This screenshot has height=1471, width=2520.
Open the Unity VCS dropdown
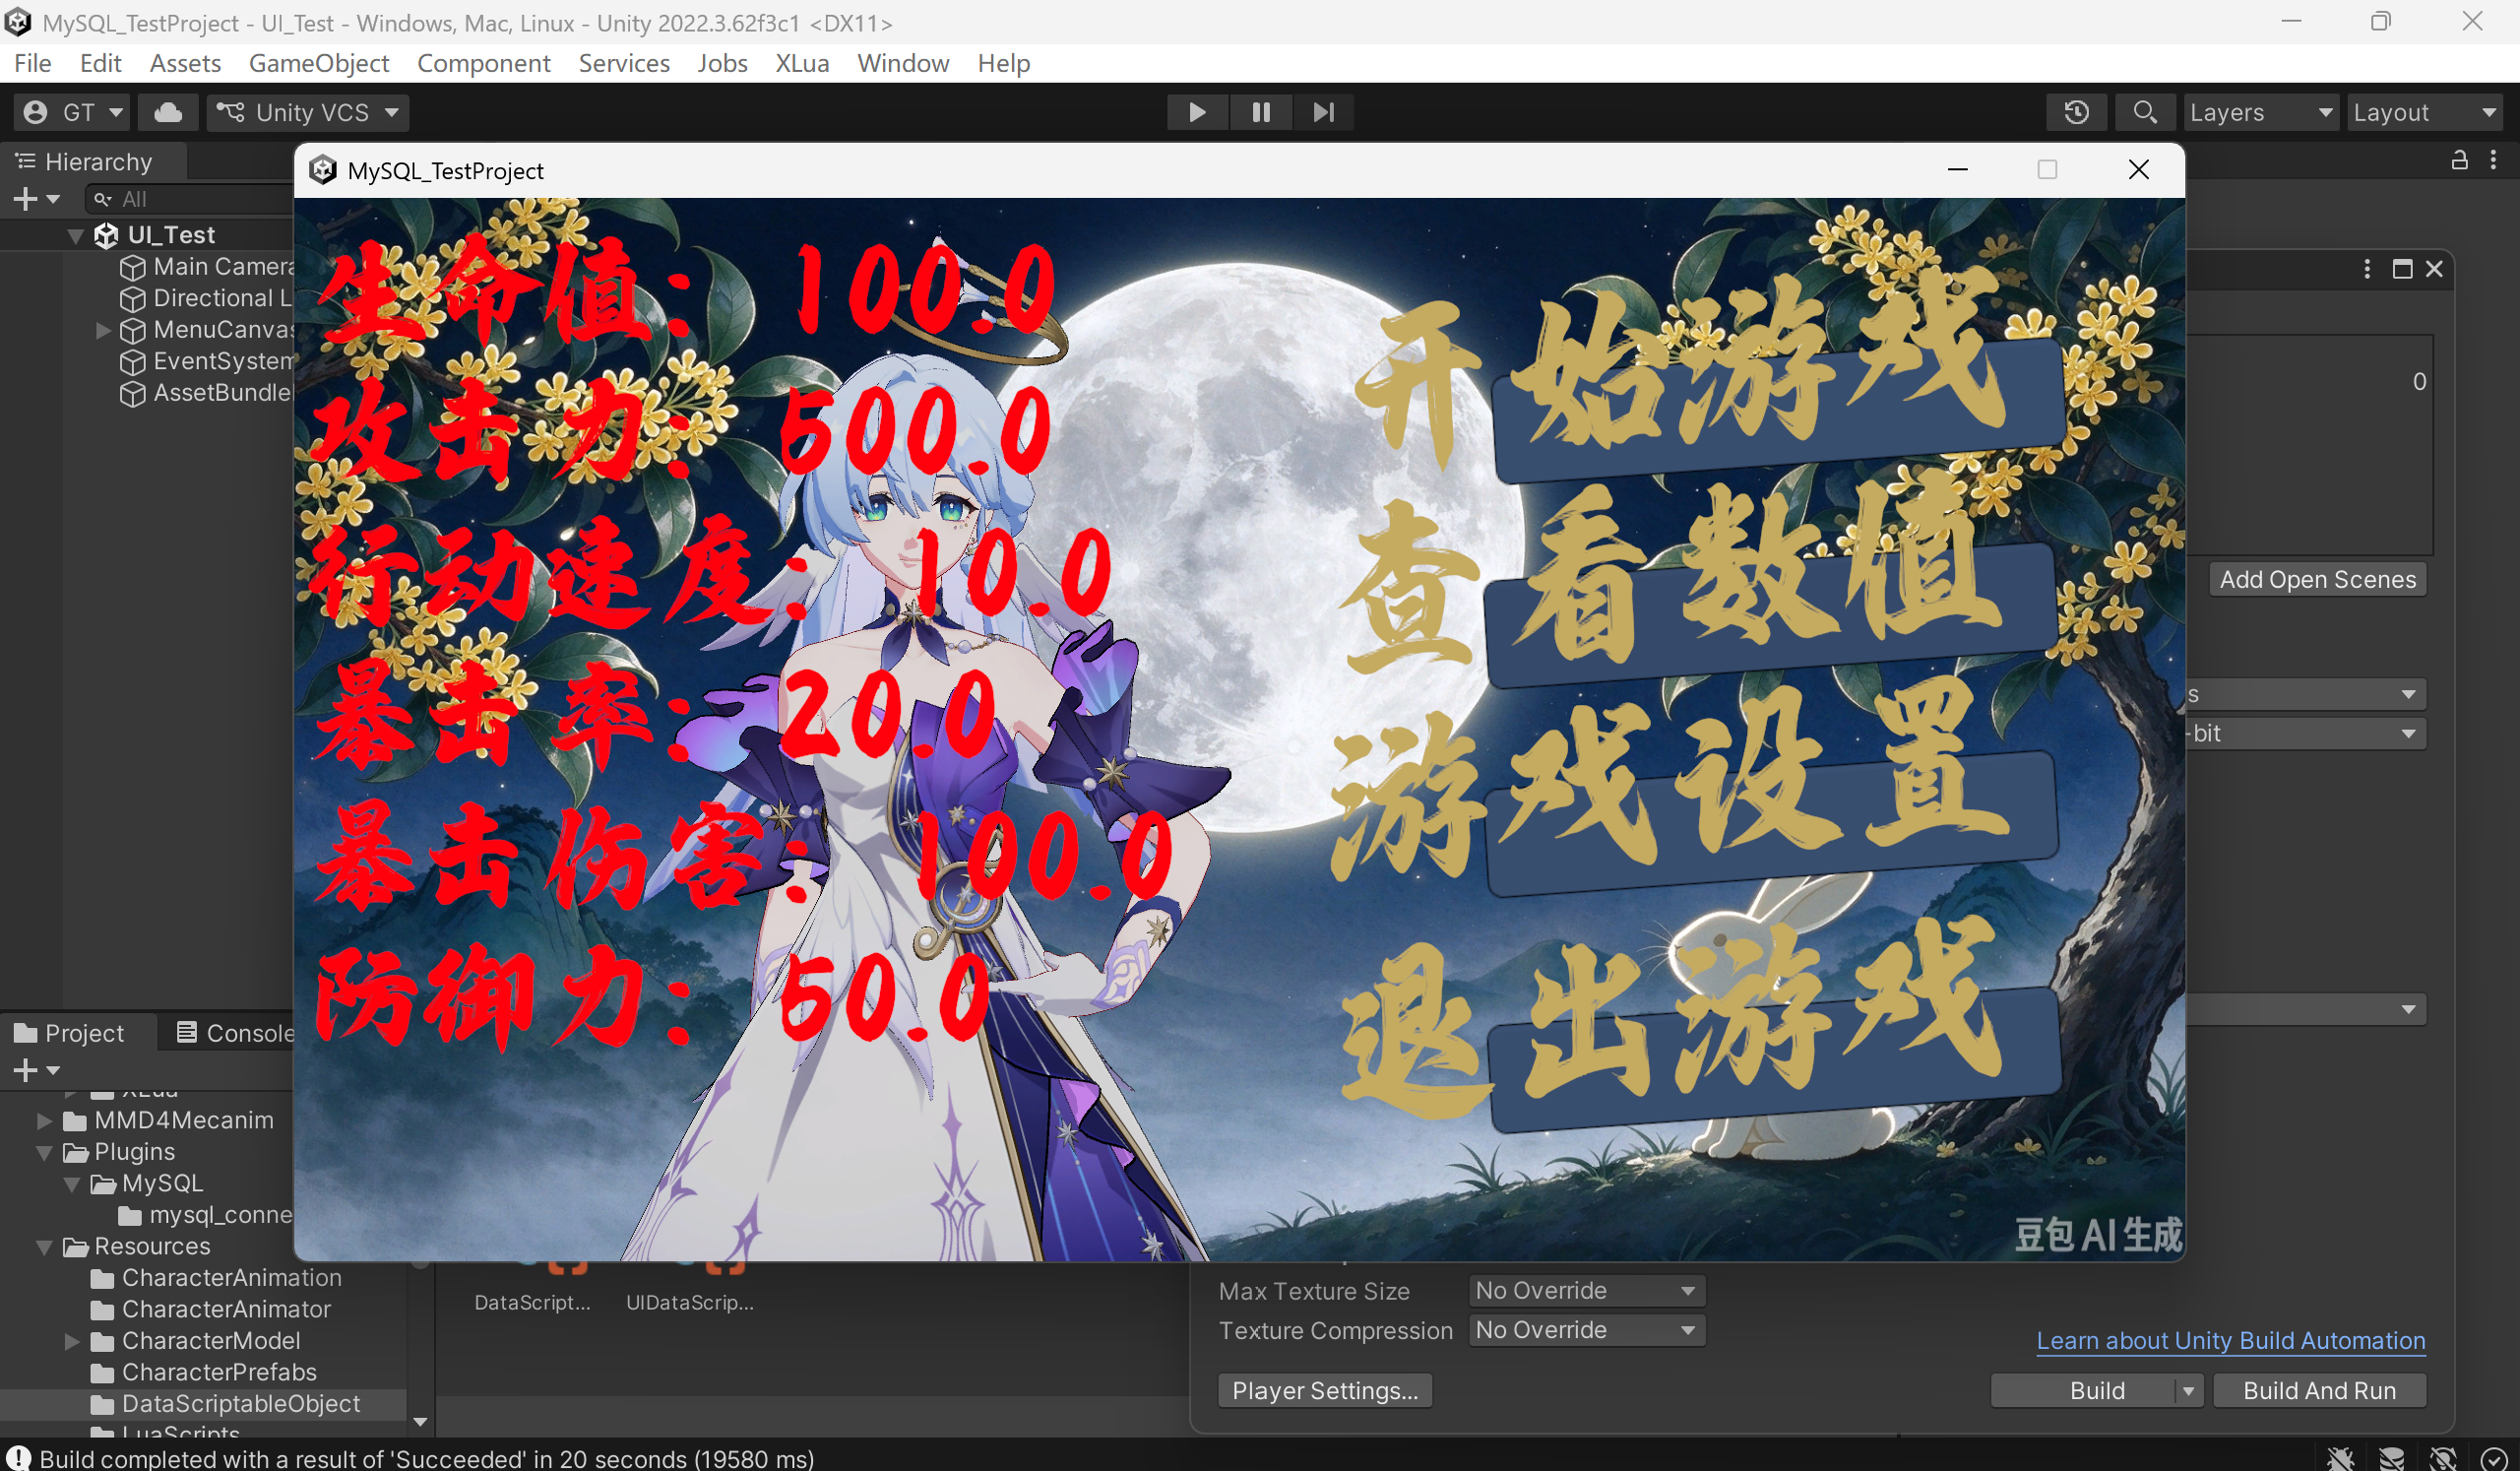(x=308, y=112)
